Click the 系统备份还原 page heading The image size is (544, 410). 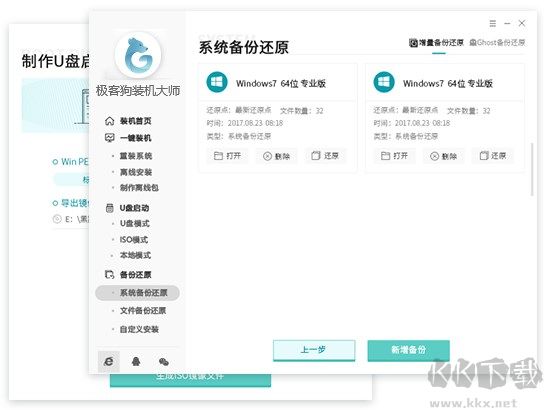point(244,47)
